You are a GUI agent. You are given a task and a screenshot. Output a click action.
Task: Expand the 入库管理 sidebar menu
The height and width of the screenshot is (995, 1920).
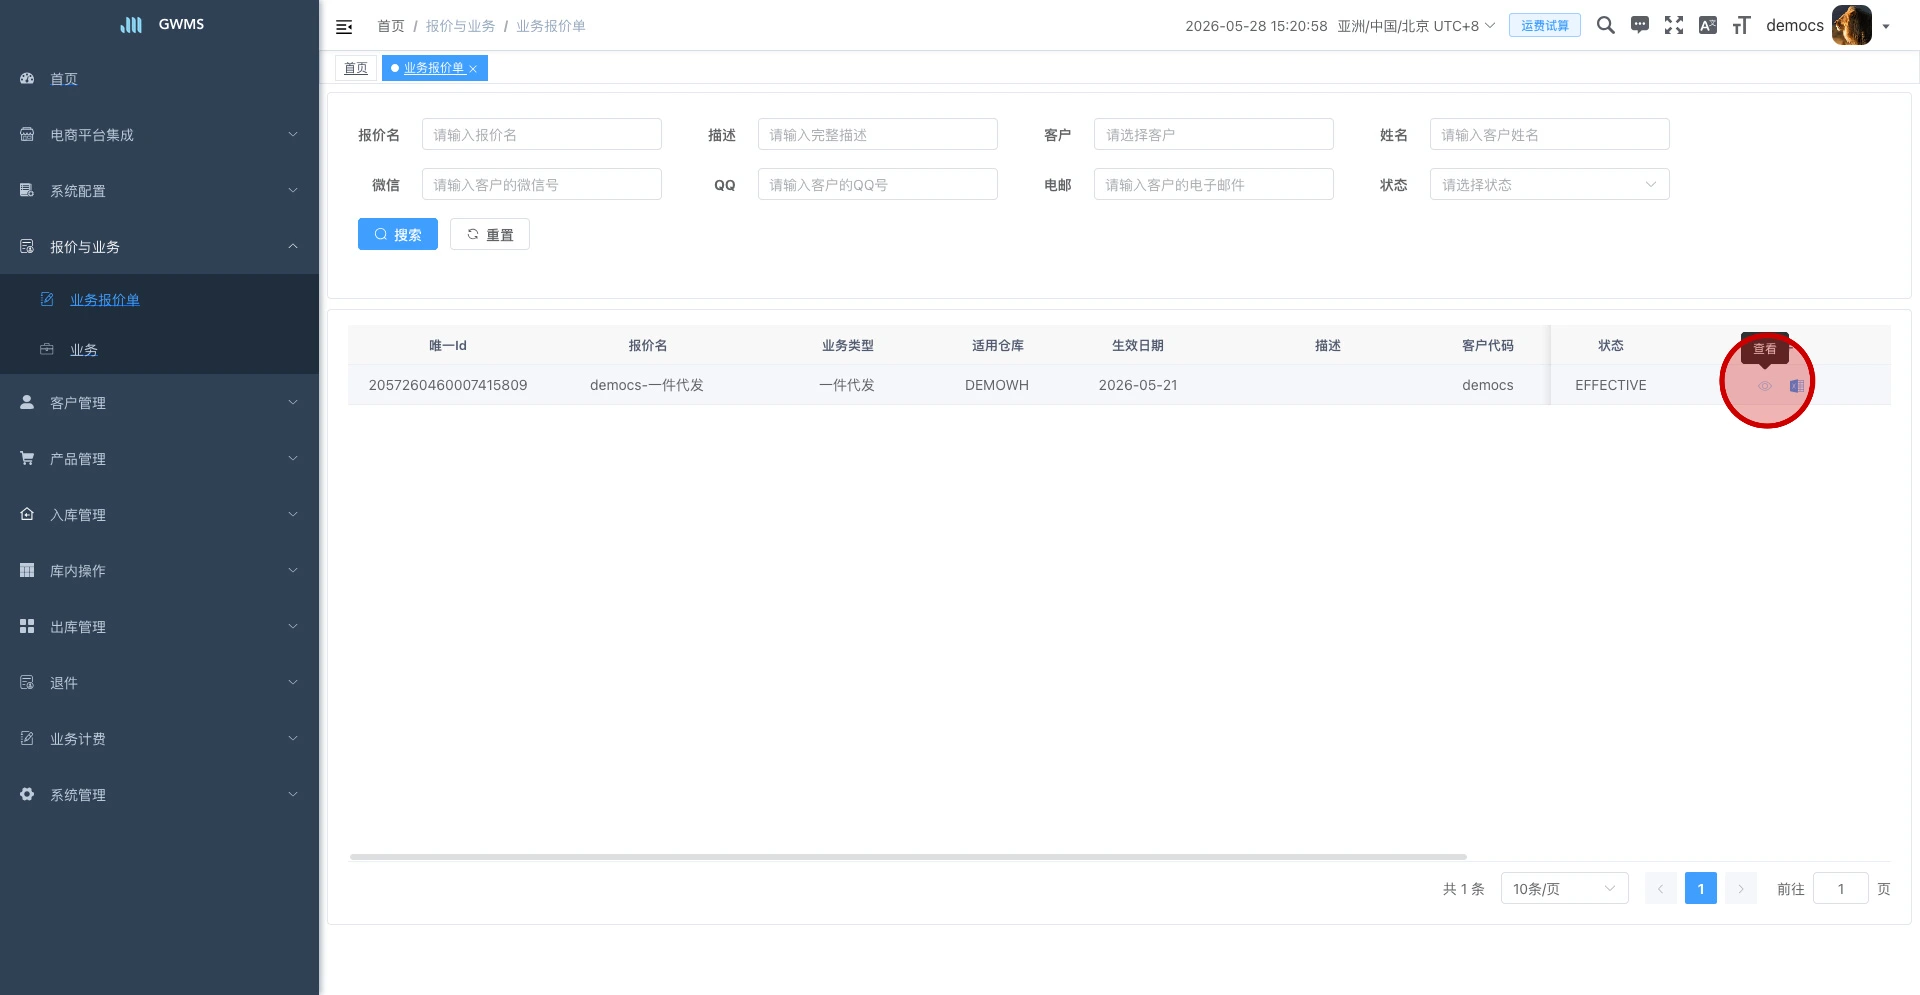(x=160, y=514)
